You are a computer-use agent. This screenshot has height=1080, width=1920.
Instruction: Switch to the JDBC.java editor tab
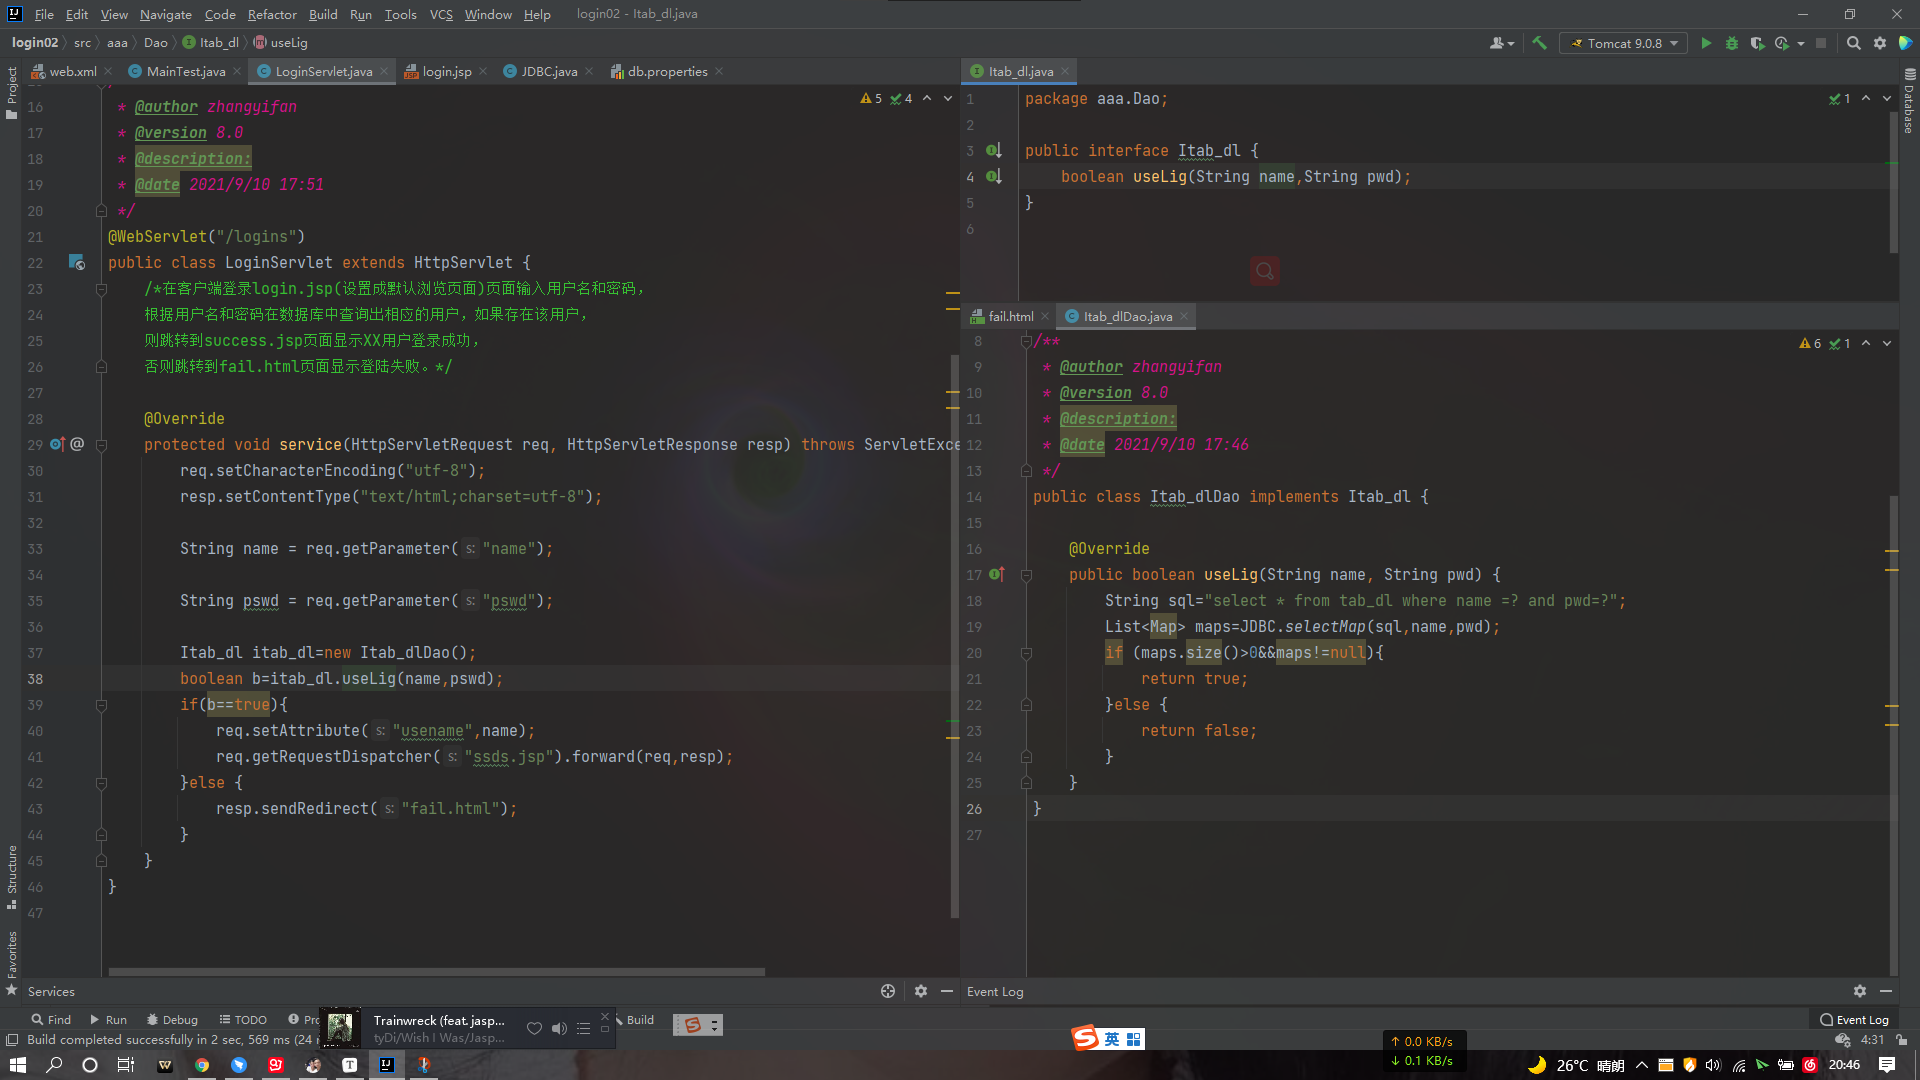pyautogui.click(x=548, y=71)
